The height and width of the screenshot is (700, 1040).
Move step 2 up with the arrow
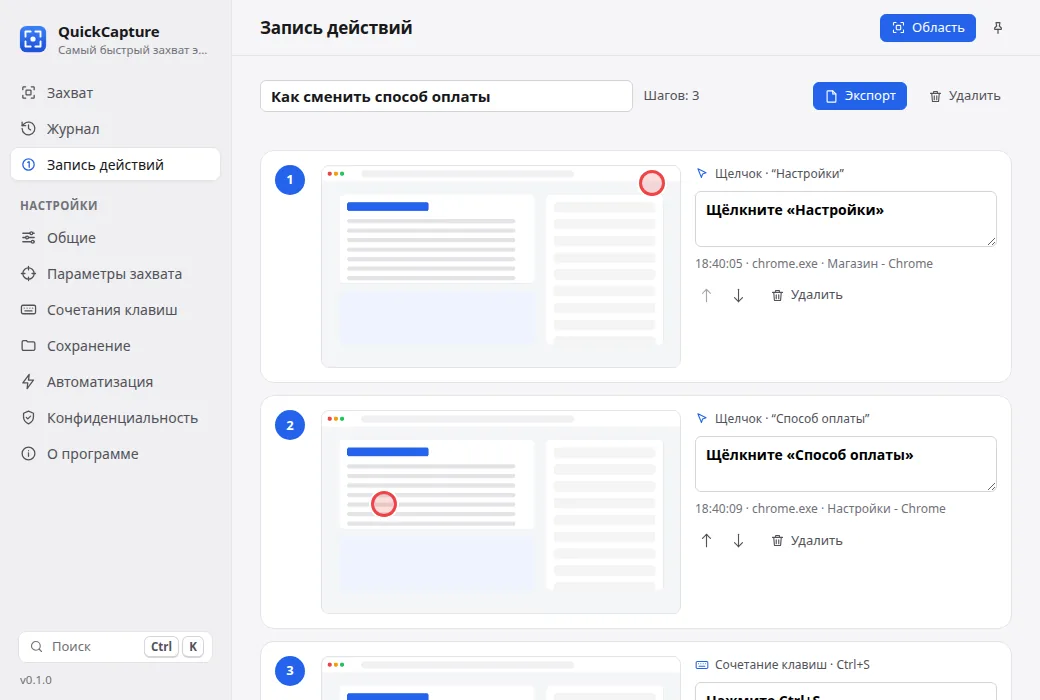(x=706, y=541)
